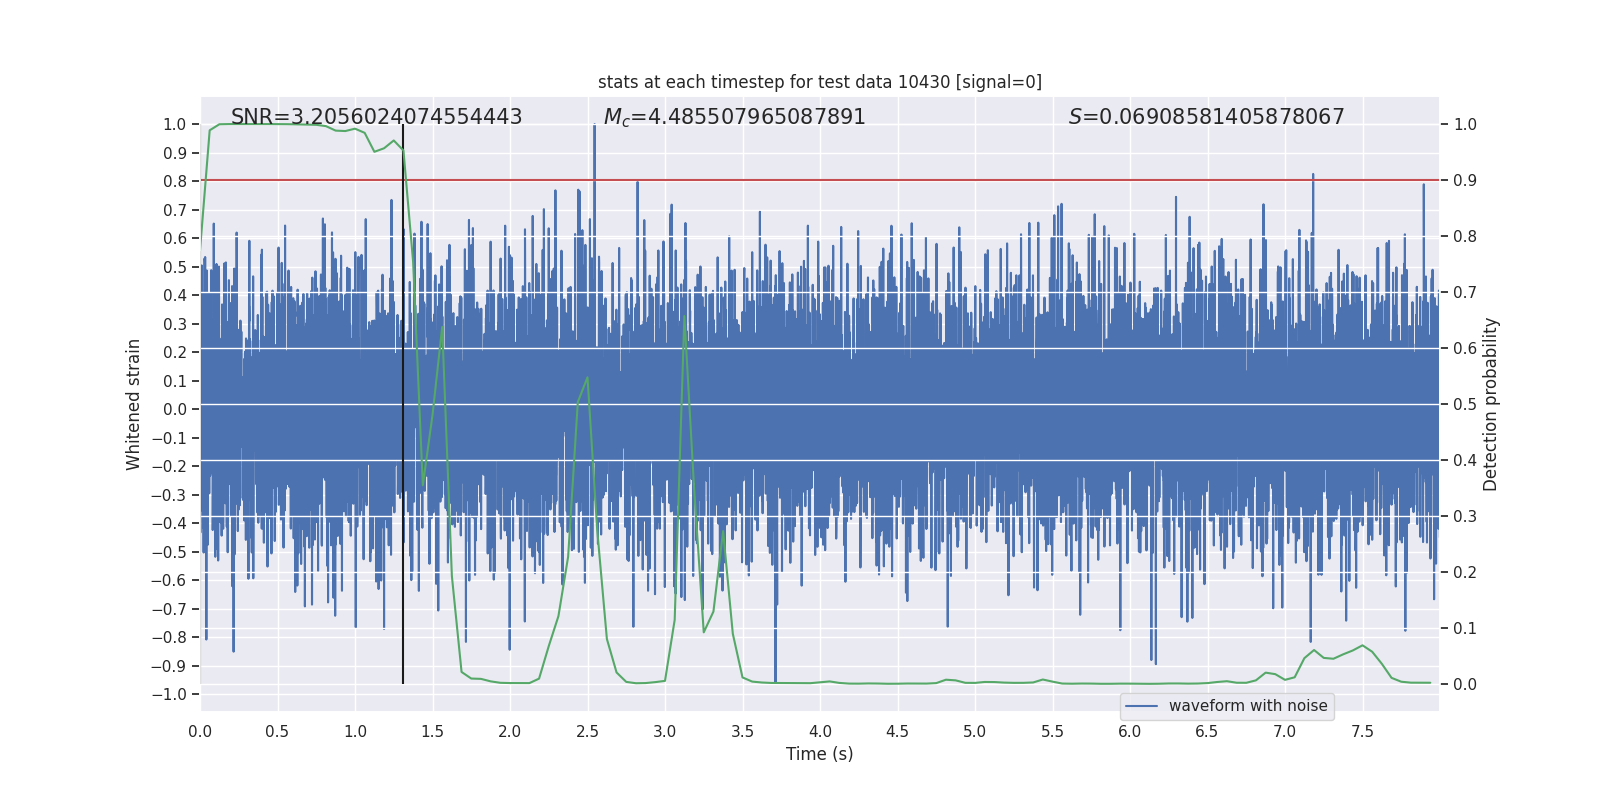
Task: Select the 'Whitened strain' axis label
Action: (x=133, y=405)
